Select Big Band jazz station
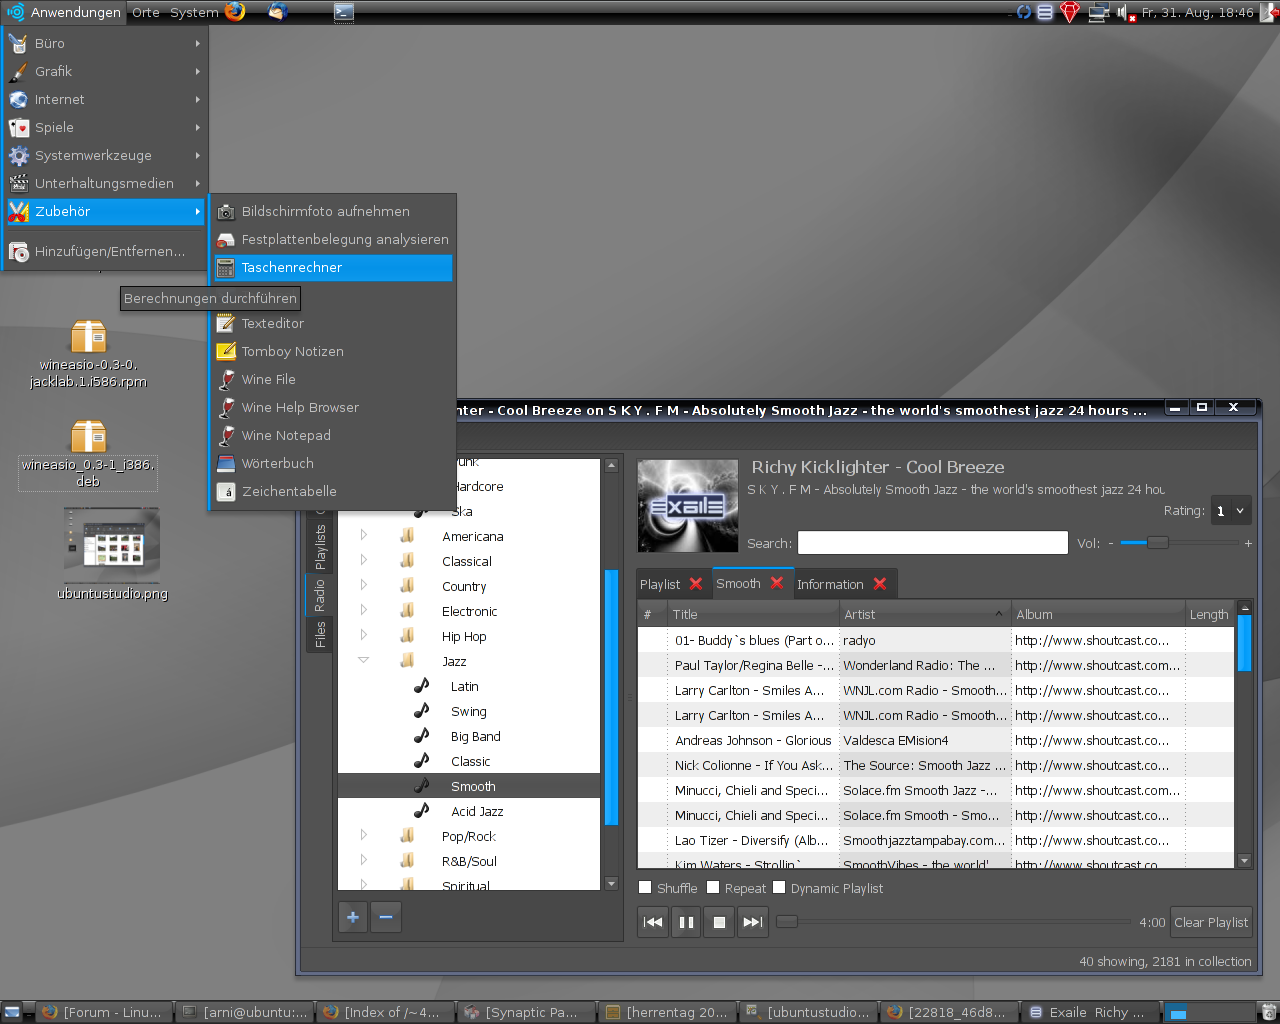Screen dimensions: 1280x1024 [476, 736]
